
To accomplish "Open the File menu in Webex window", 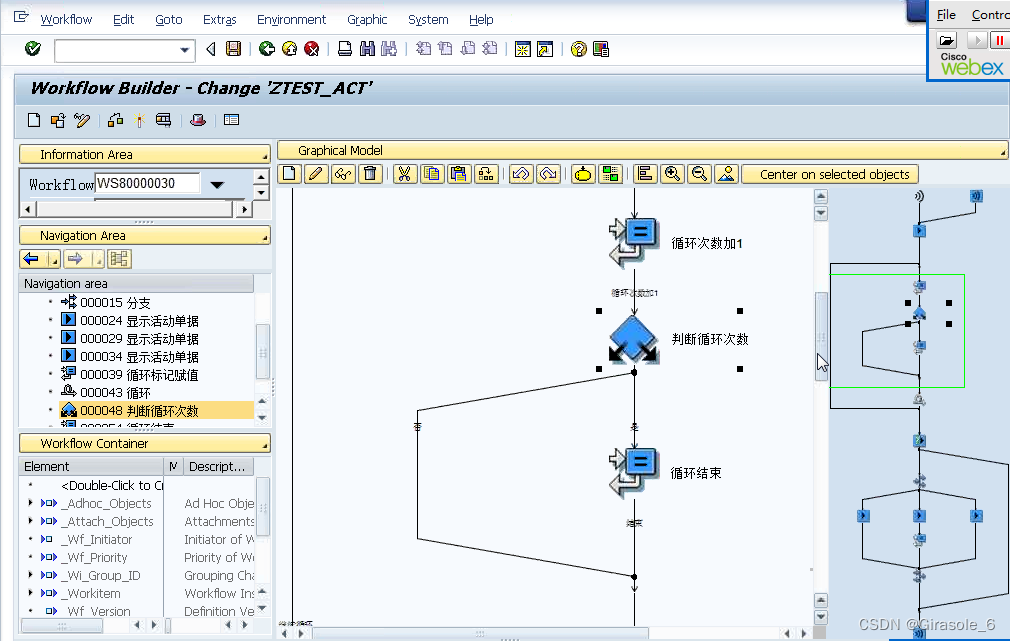I will click(946, 15).
